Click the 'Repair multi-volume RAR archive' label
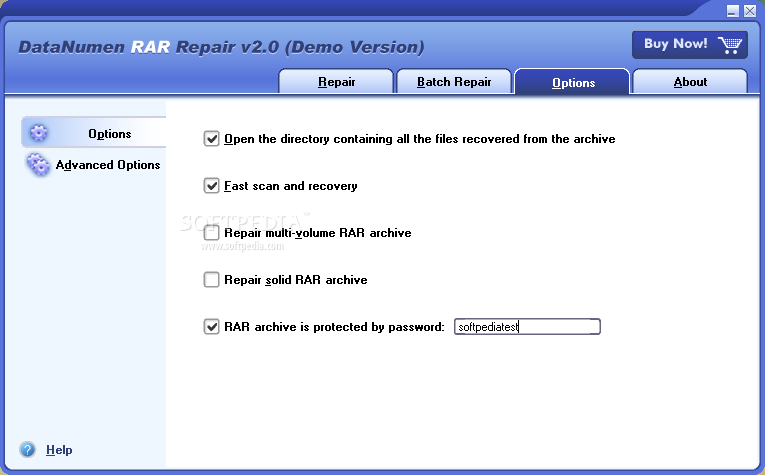This screenshot has height=475, width=765. tap(318, 233)
